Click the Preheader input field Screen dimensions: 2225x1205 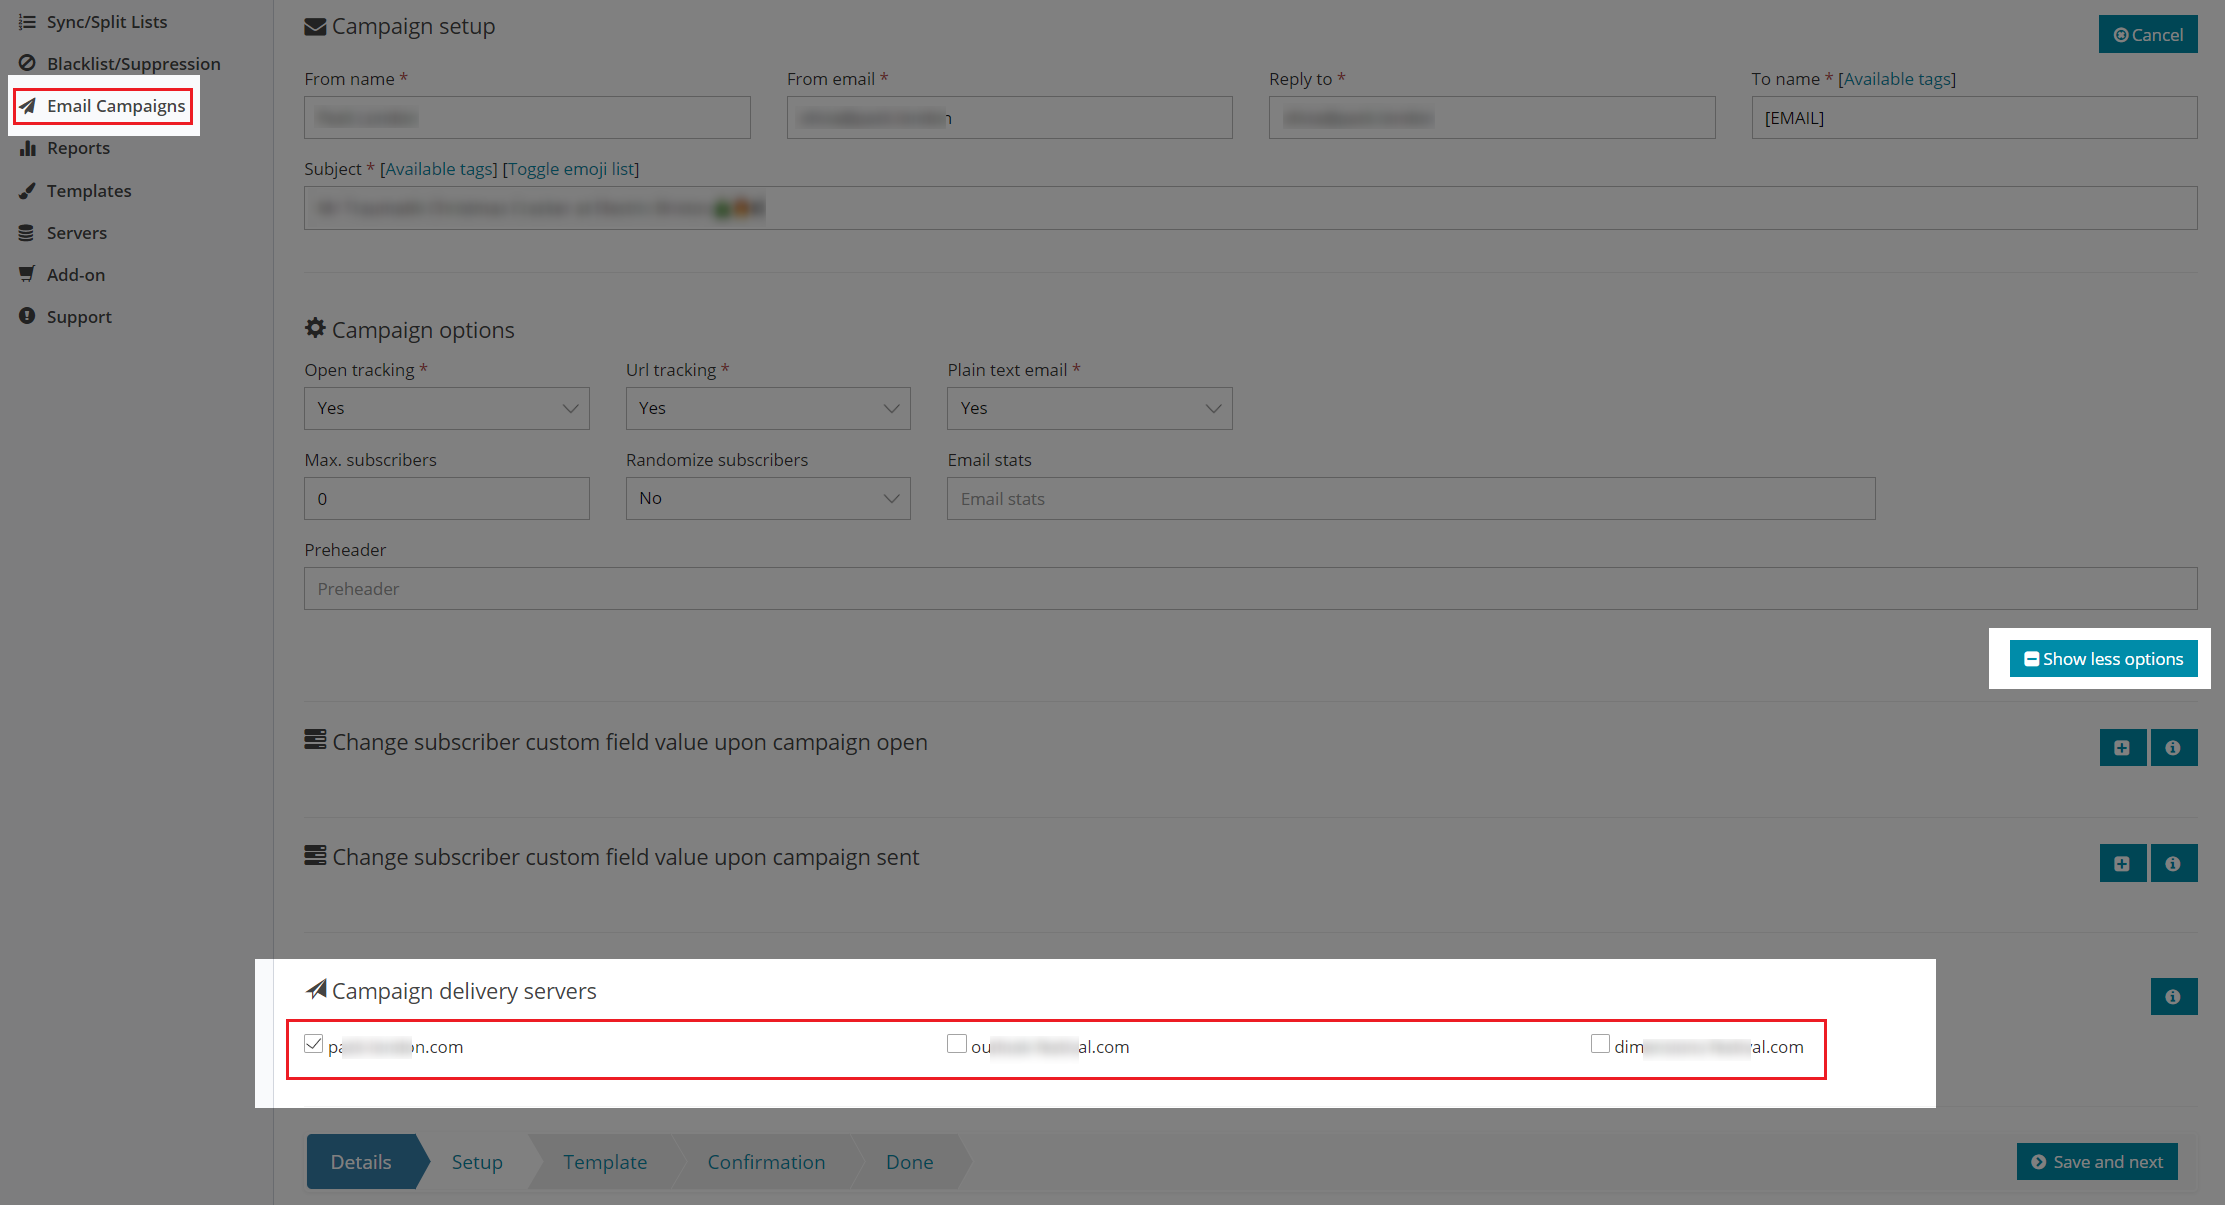1252,588
